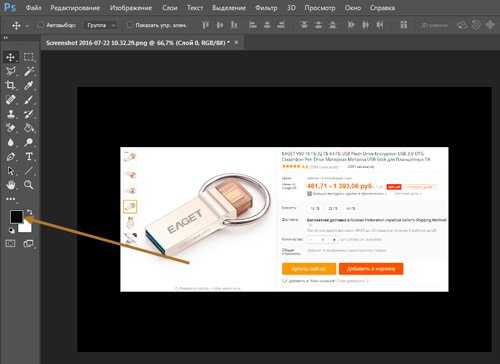Select the Eyedropper tool

(x=29, y=85)
